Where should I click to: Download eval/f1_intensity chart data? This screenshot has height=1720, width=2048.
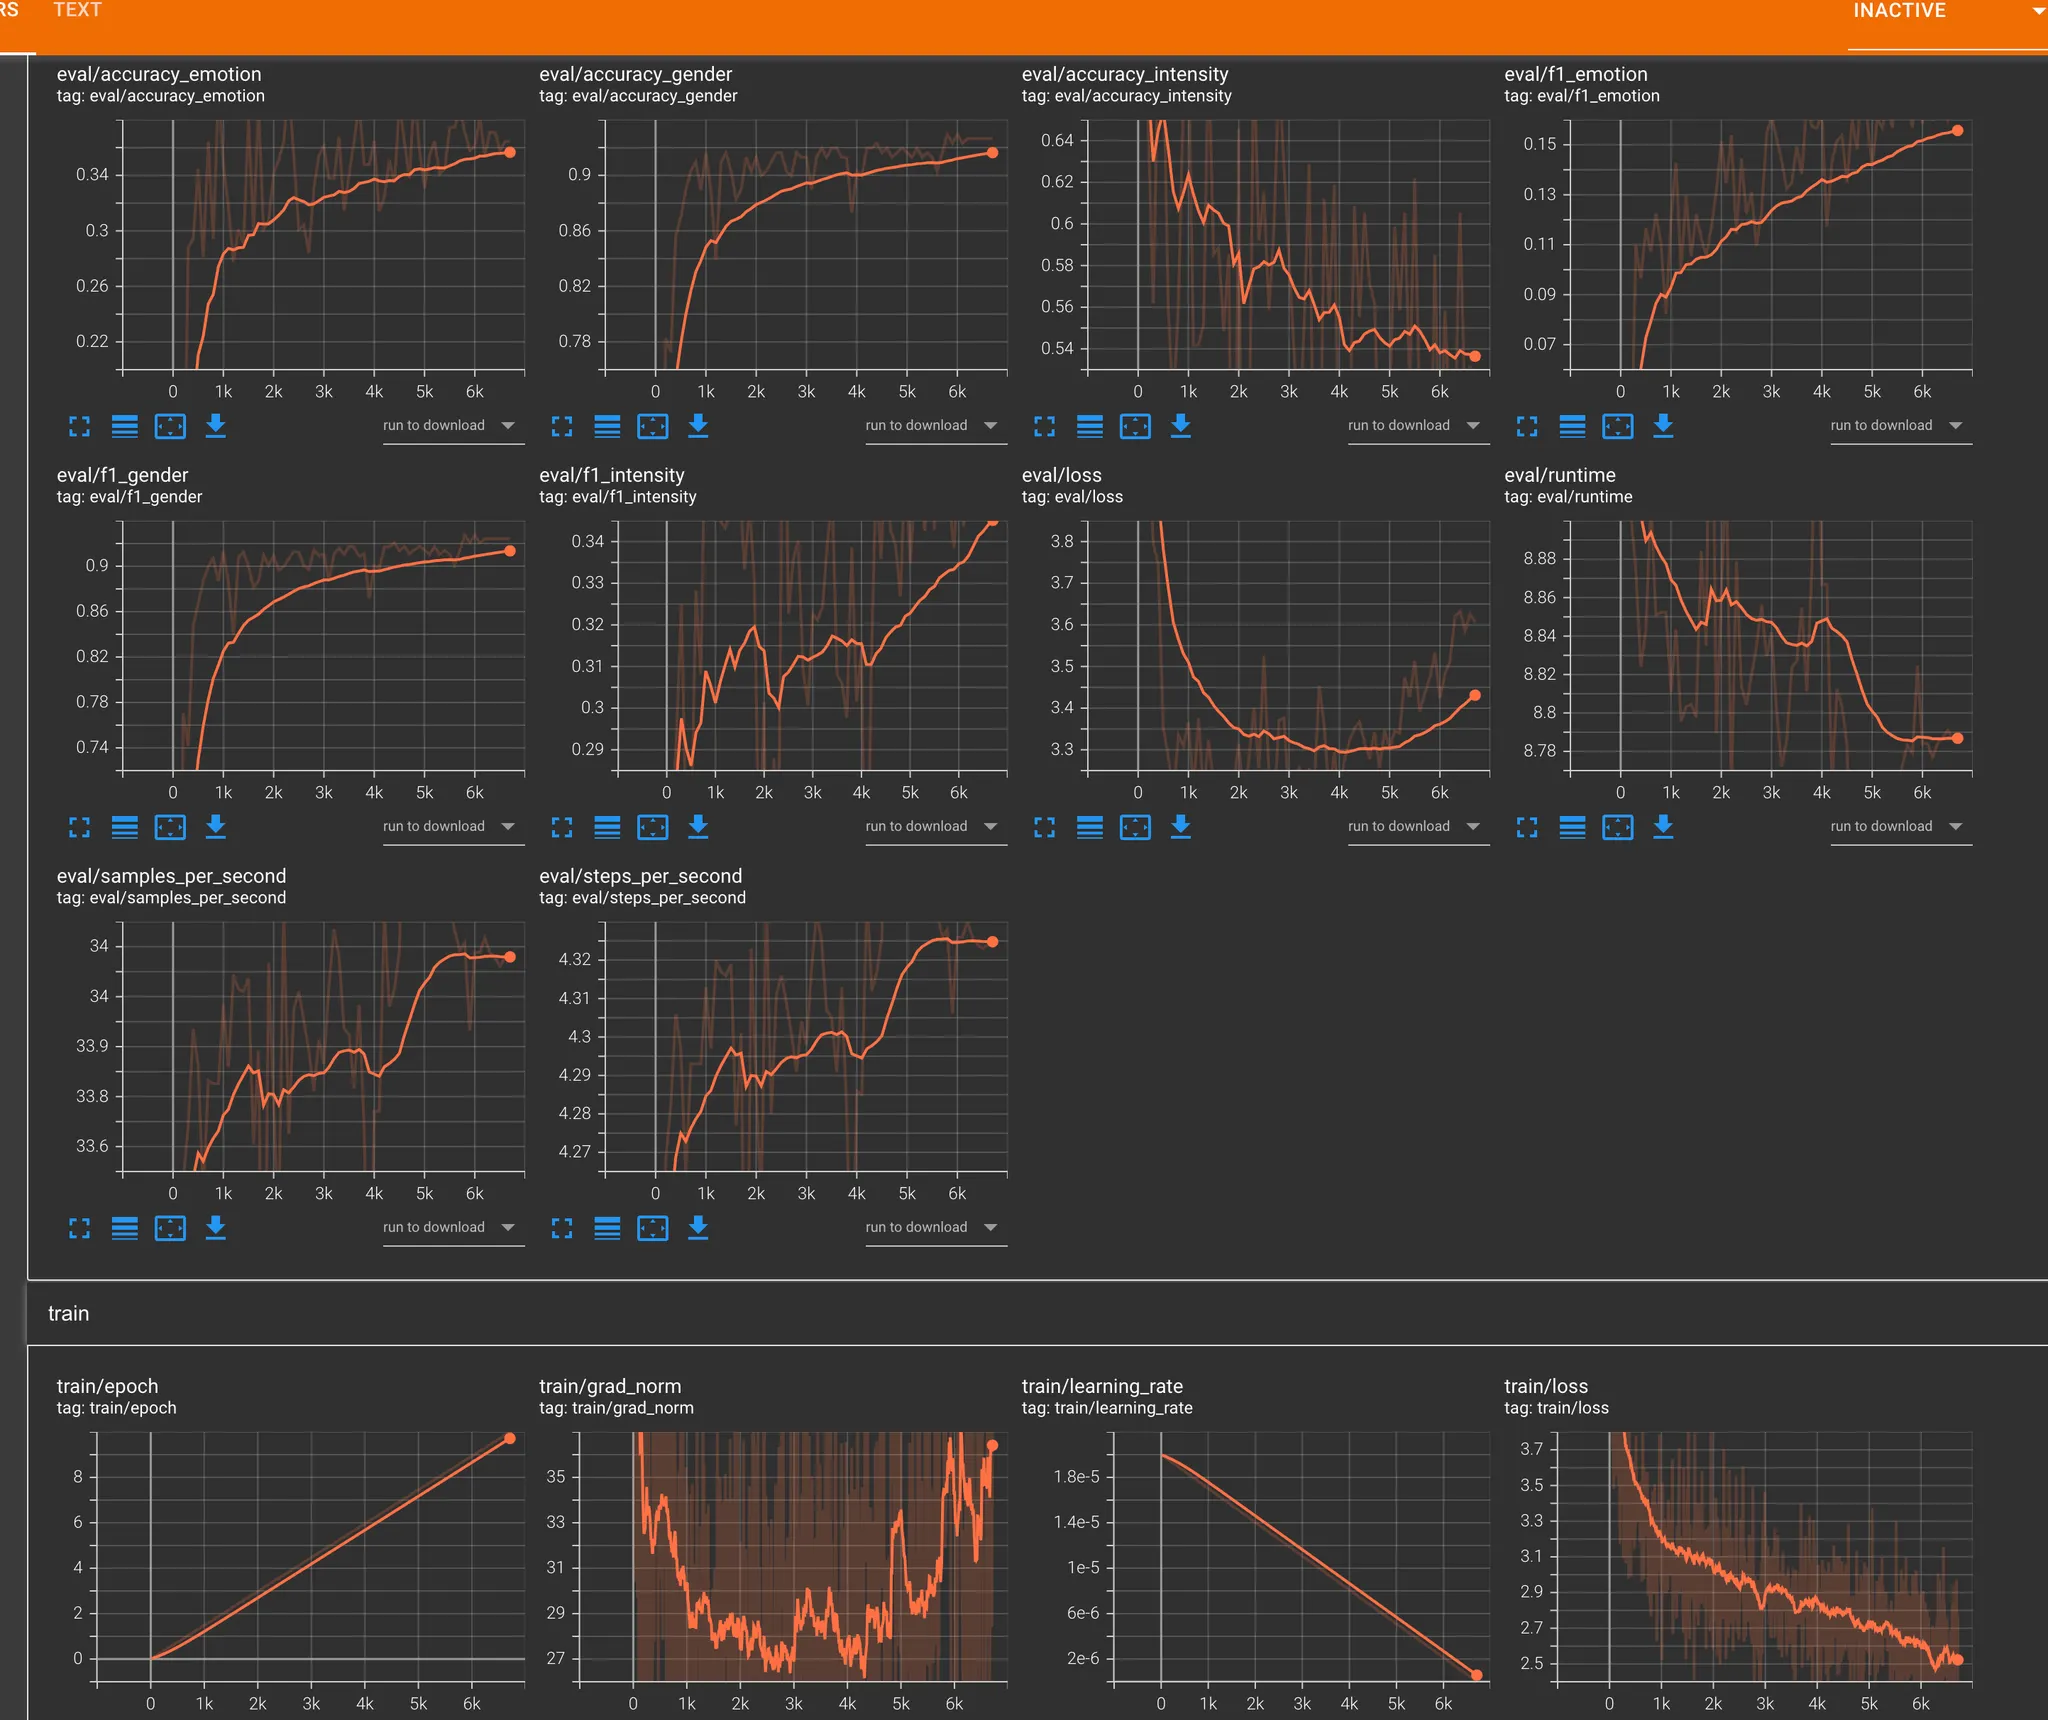(x=698, y=828)
